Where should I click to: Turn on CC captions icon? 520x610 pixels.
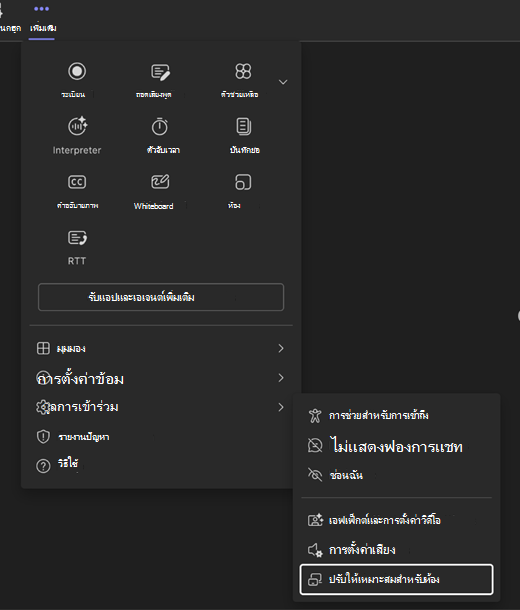pyautogui.click(x=77, y=182)
